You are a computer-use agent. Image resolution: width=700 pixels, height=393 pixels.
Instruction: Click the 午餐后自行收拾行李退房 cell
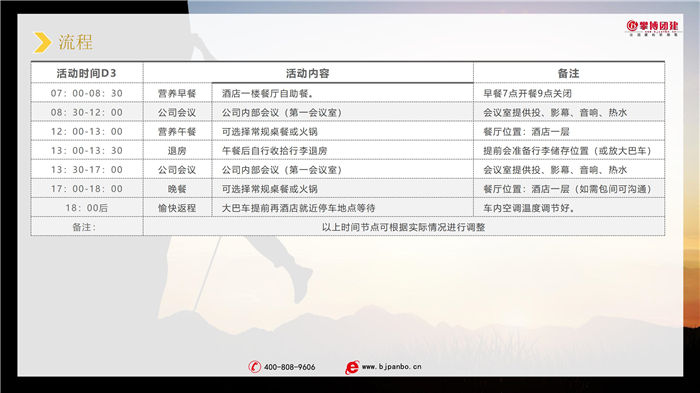click(342, 151)
